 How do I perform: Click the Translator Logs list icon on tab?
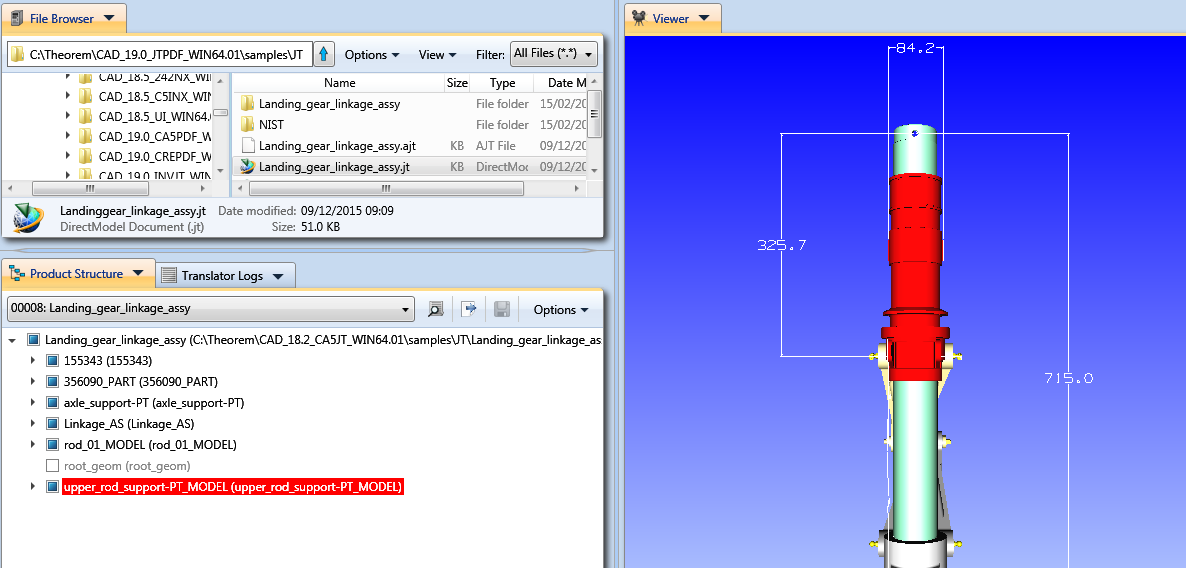(x=169, y=275)
